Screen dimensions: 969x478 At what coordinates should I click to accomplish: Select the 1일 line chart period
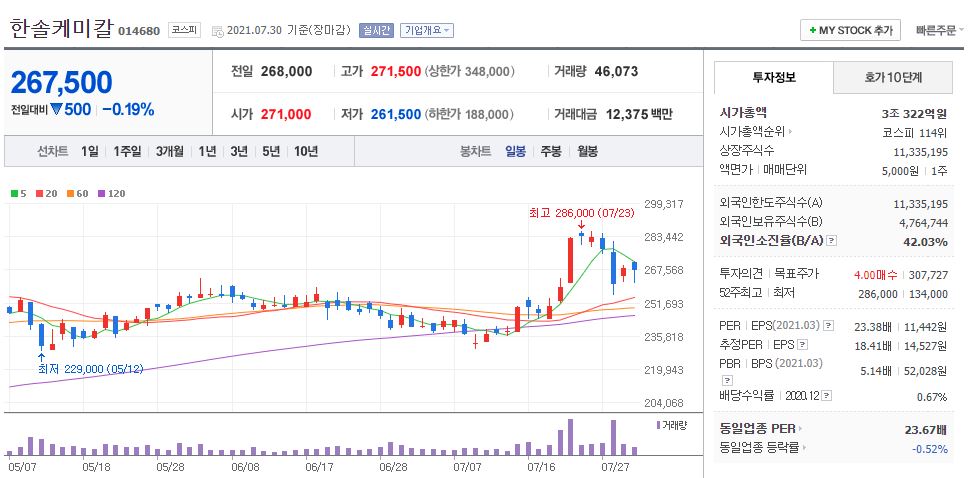click(x=90, y=152)
